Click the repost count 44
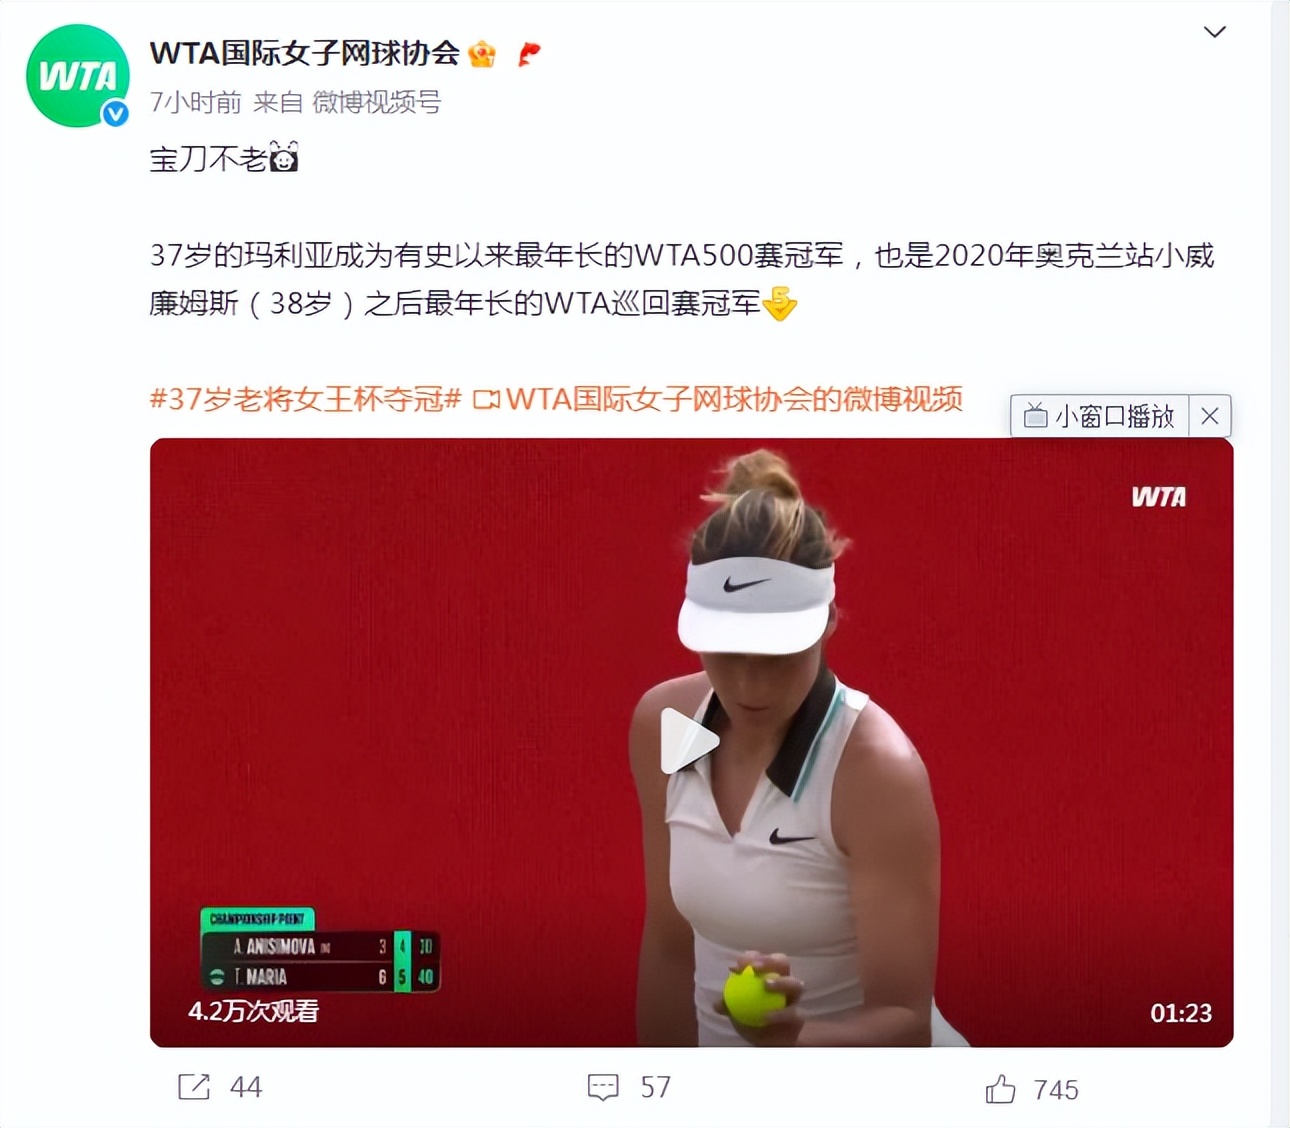Image resolution: width=1290 pixels, height=1128 pixels. pyautogui.click(x=246, y=1087)
